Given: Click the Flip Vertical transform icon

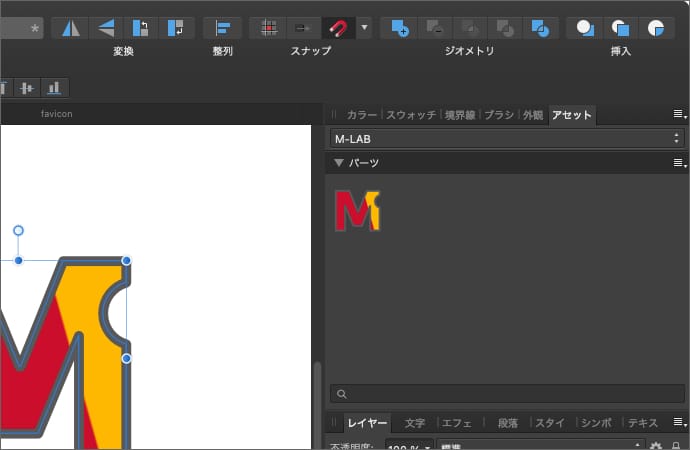Looking at the screenshot, I should (105, 28).
